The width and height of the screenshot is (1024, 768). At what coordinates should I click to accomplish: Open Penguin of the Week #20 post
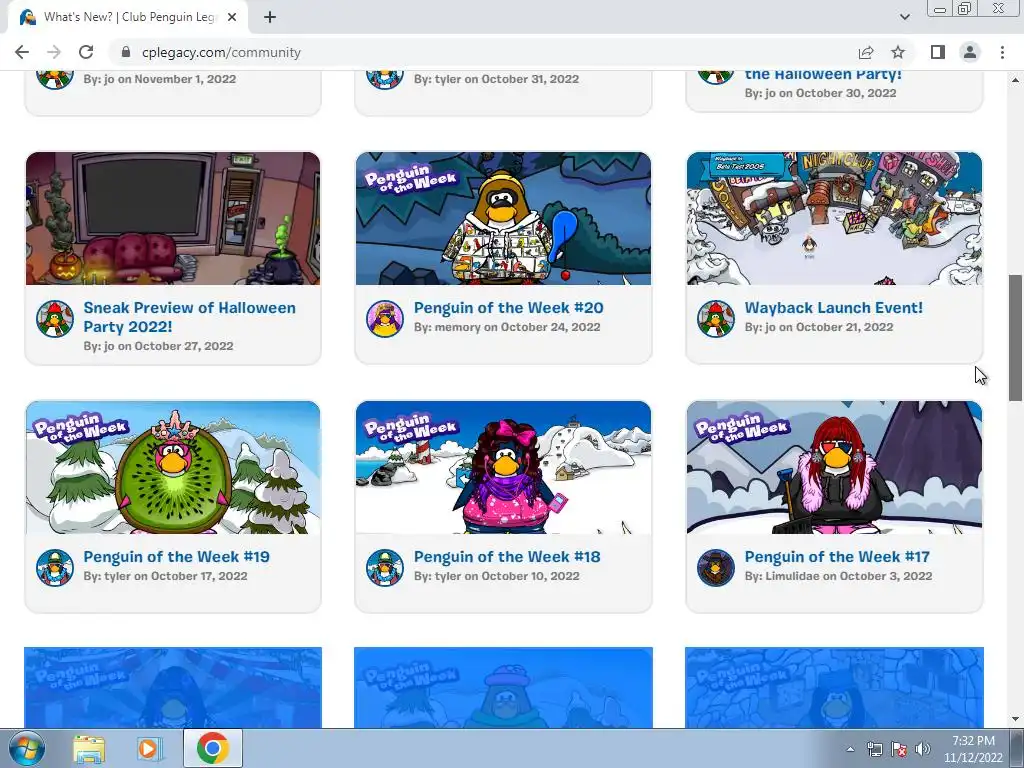click(x=508, y=308)
